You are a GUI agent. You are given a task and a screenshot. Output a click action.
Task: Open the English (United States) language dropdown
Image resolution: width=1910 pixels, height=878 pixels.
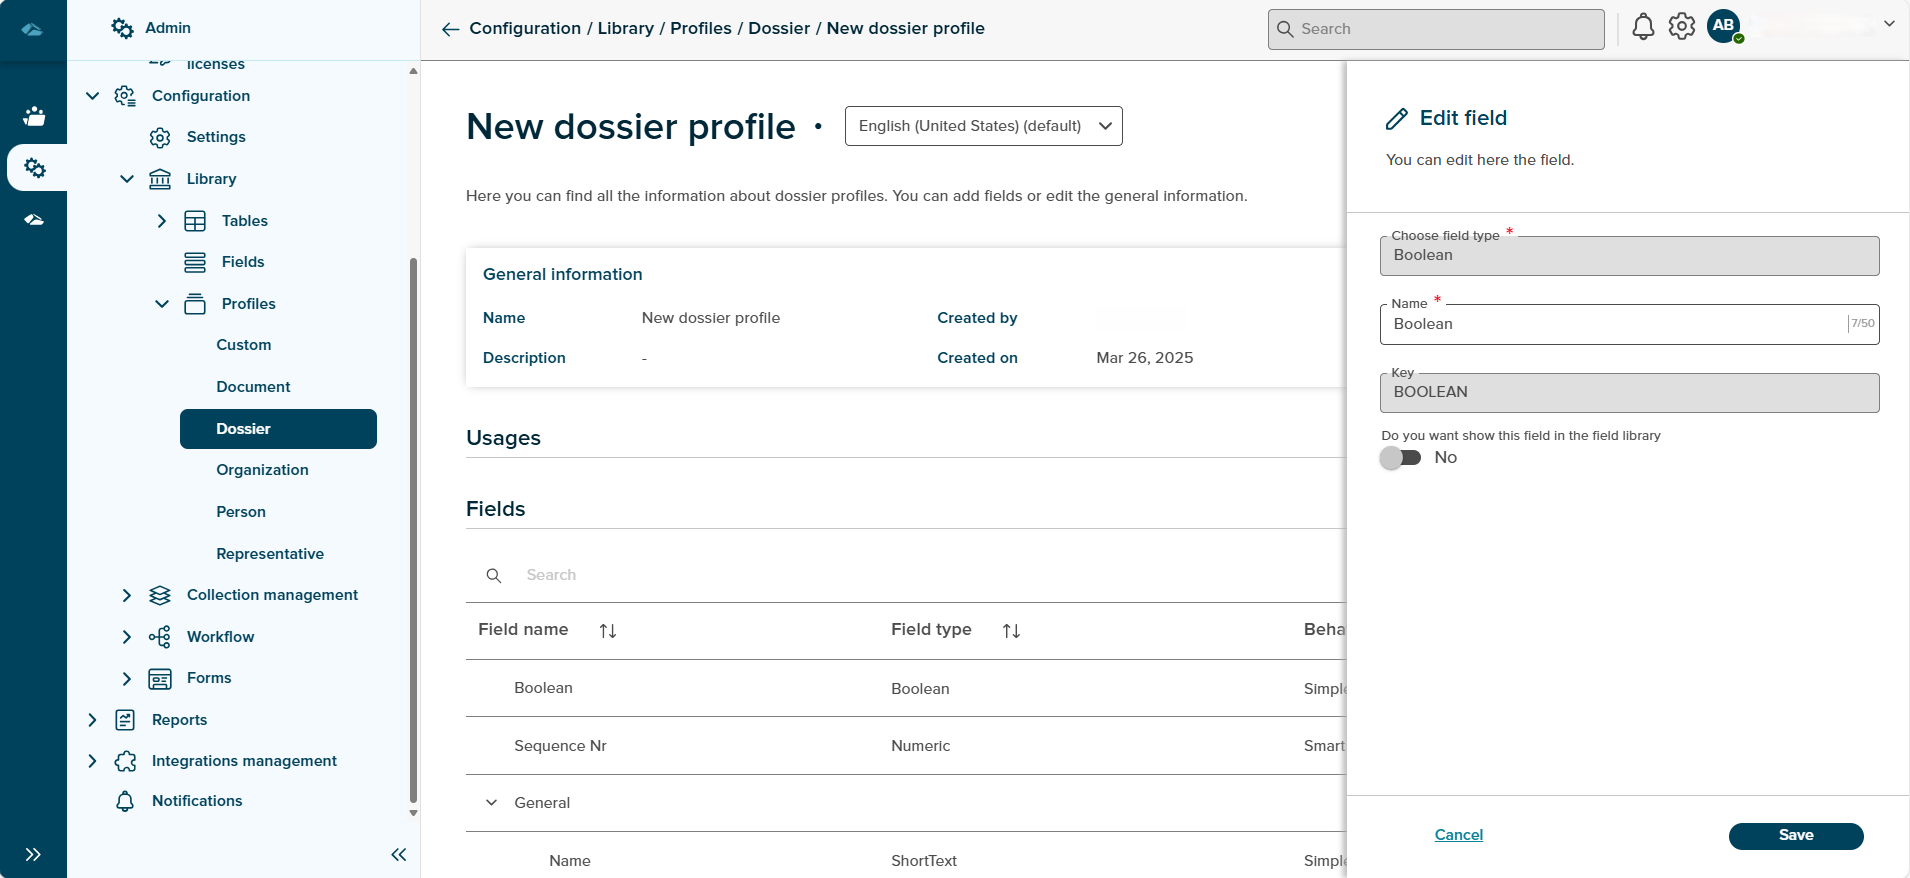[x=984, y=126]
